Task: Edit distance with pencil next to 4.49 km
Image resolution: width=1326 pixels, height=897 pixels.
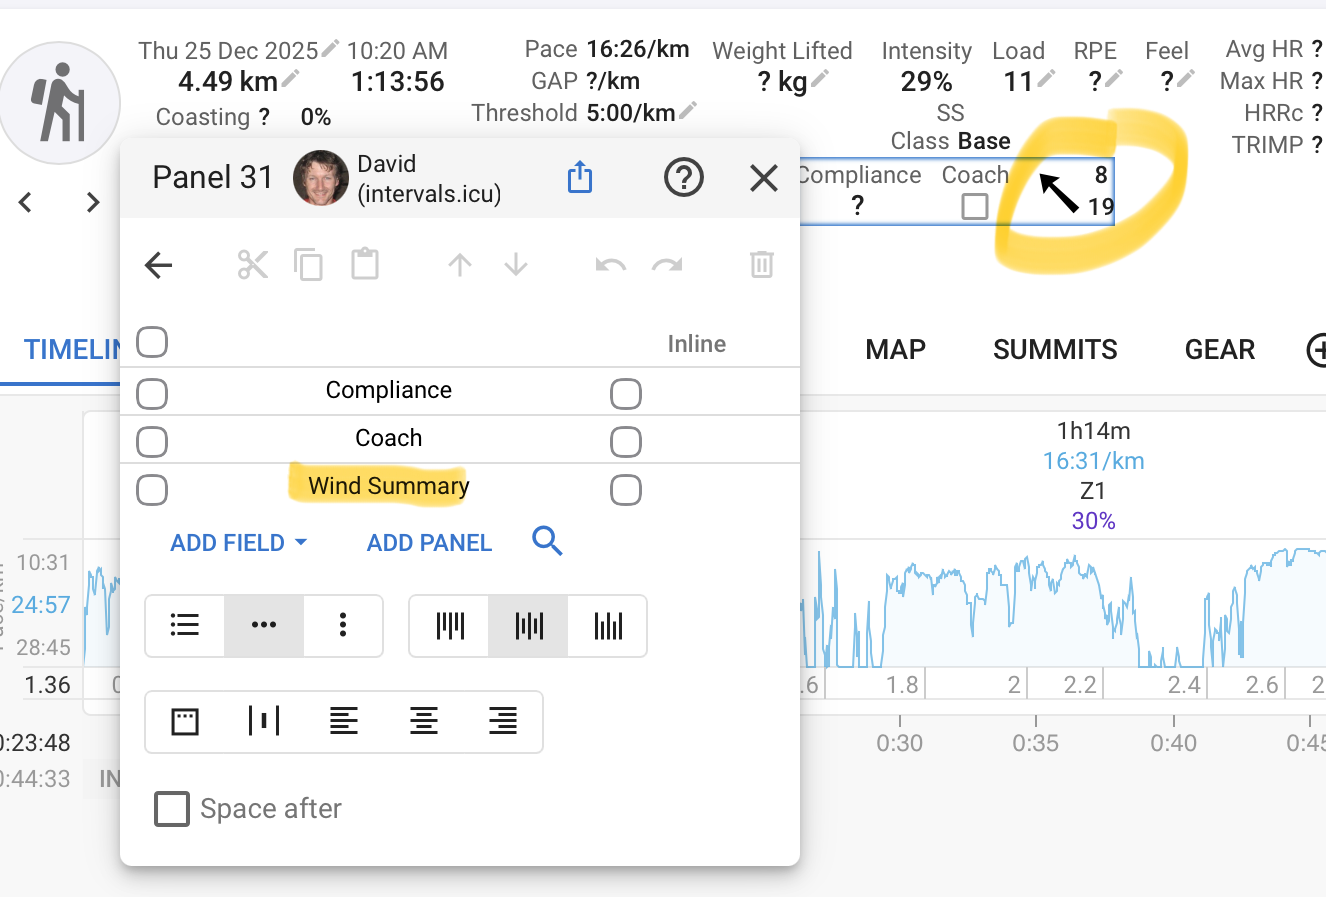Action: click(x=291, y=79)
